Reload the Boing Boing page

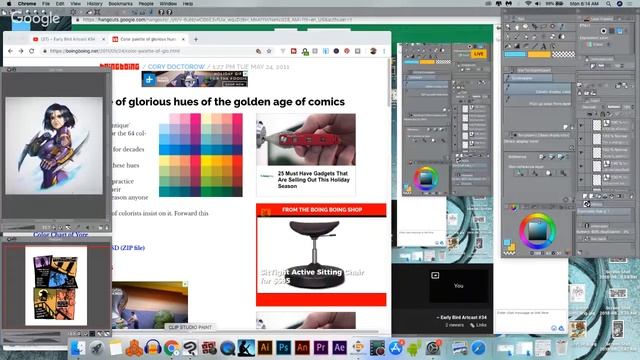(x=31, y=51)
